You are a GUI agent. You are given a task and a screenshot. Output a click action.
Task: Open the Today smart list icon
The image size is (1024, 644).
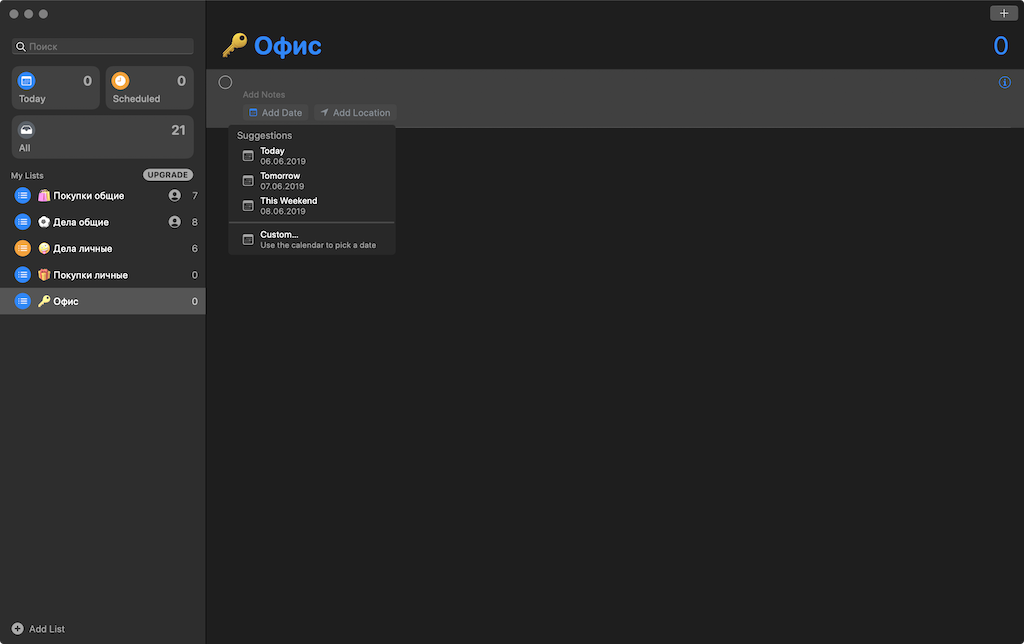point(26,81)
